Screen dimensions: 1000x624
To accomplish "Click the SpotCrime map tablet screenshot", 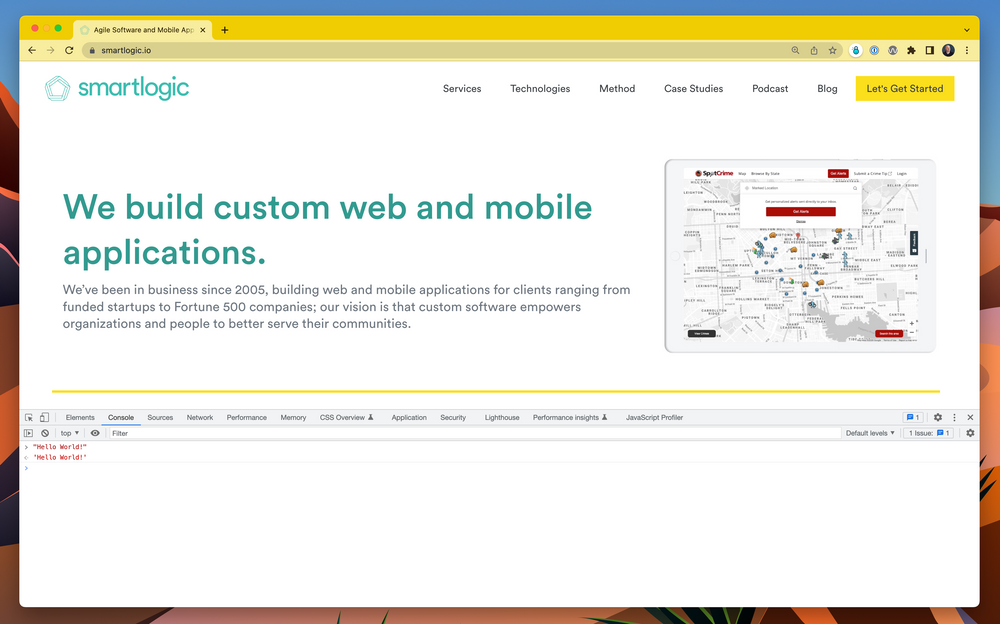I will point(800,255).
